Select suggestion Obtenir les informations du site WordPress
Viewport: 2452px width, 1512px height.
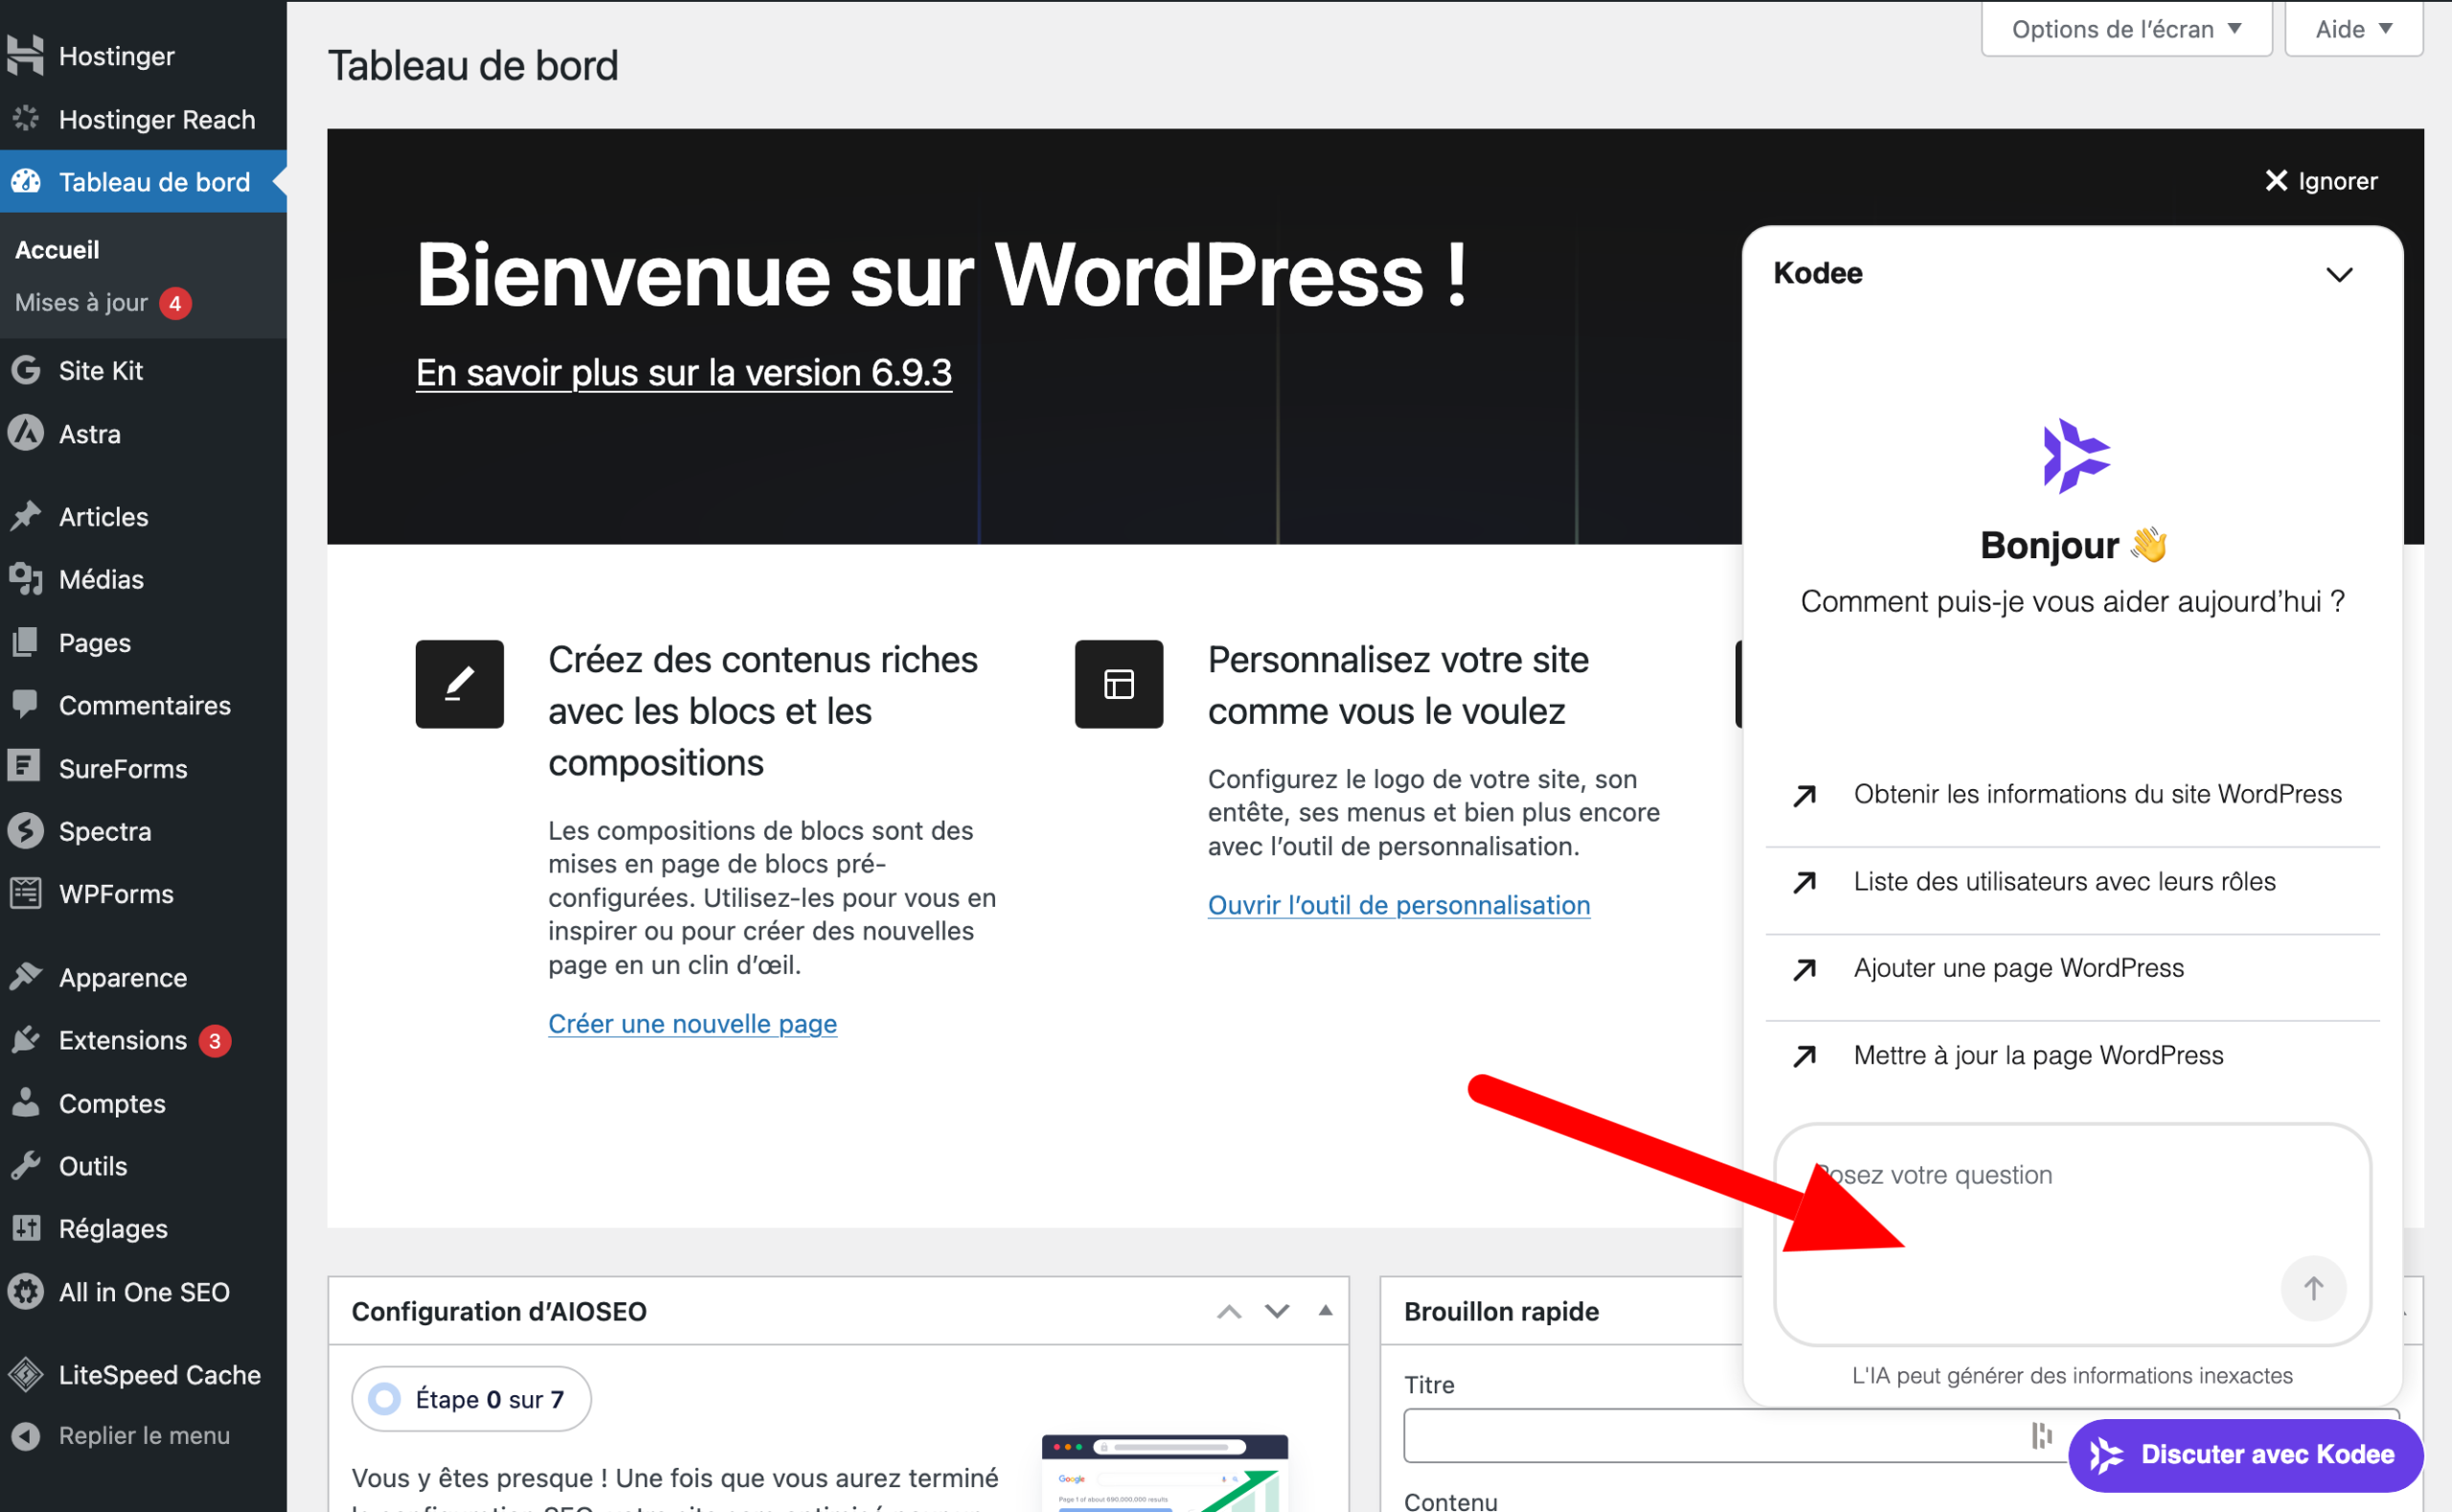pyautogui.click(x=2072, y=794)
